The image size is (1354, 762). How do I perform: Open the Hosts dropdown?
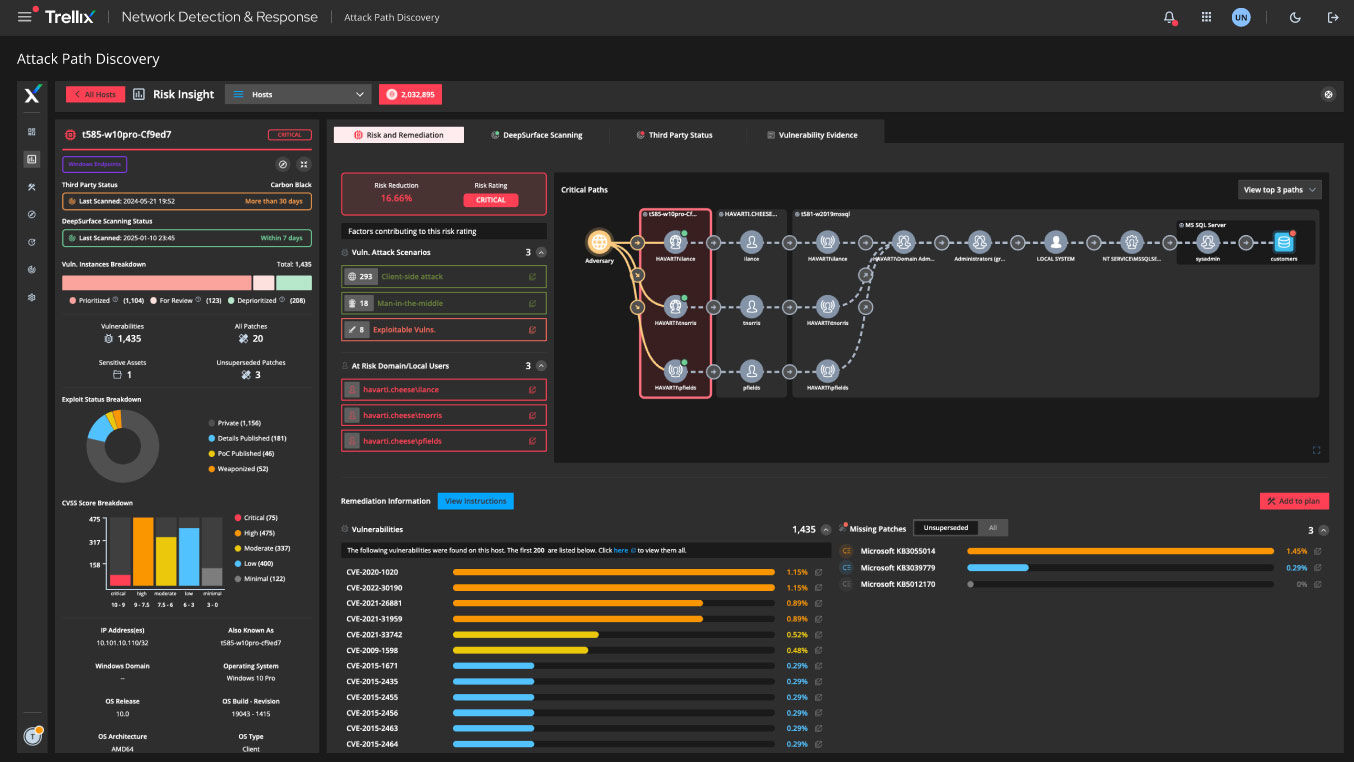pyautogui.click(x=298, y=94)
